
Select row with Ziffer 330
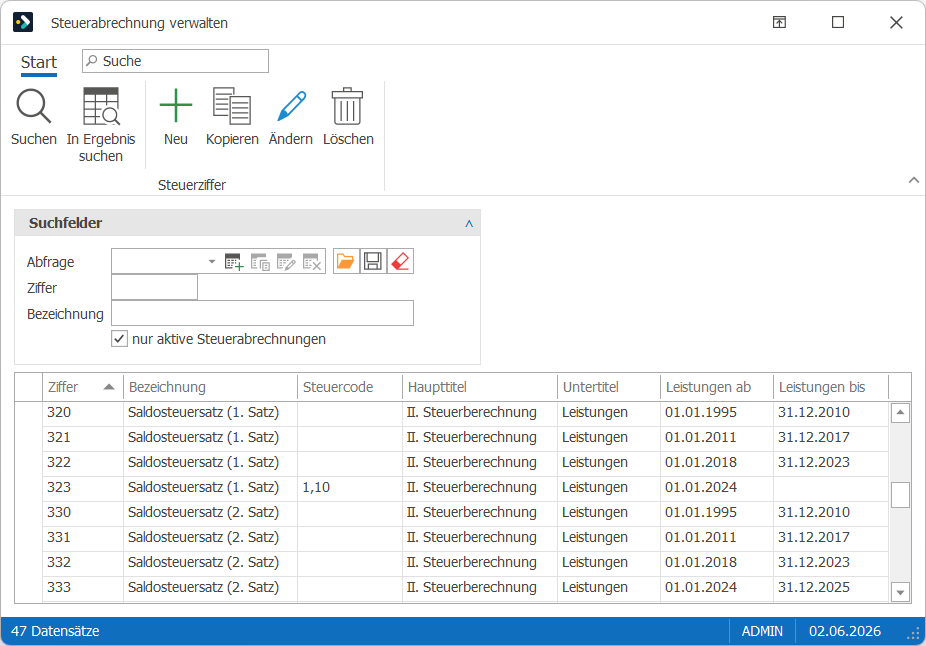[x=451, y=513]
